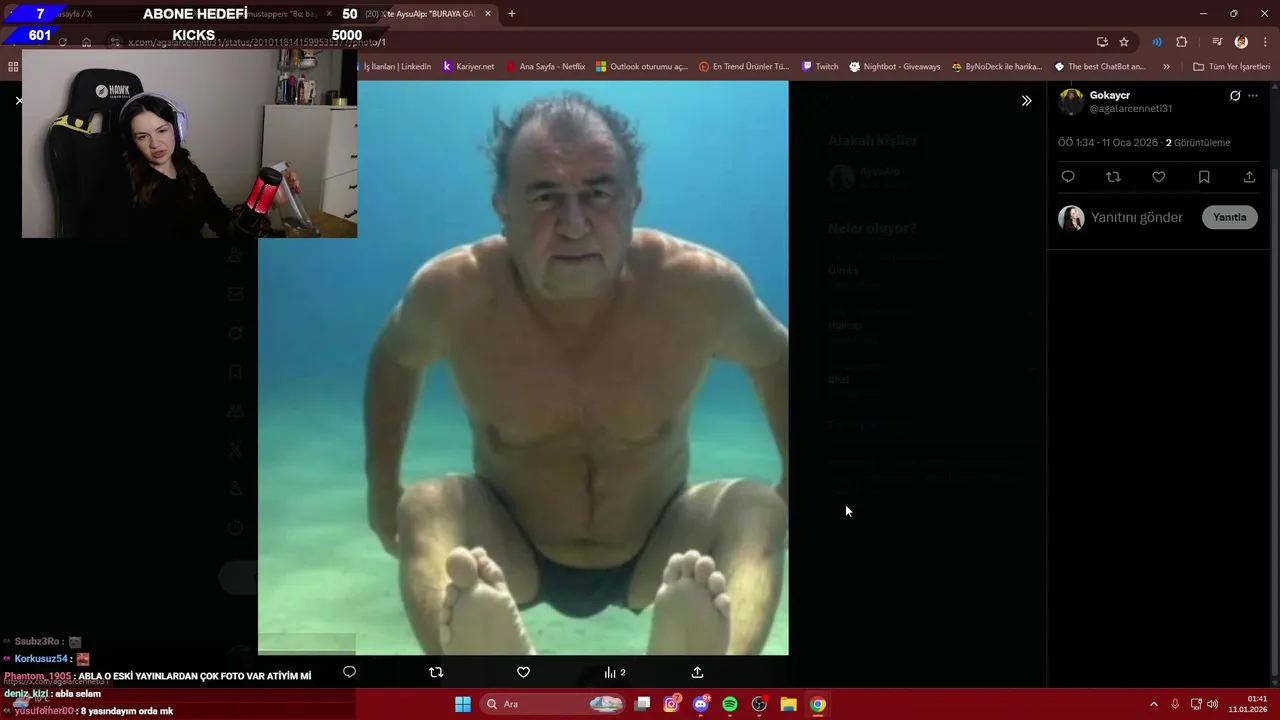Open the Twitch bookmark
This screenshot has height=720, width=1280.
[x=820, y=67]
